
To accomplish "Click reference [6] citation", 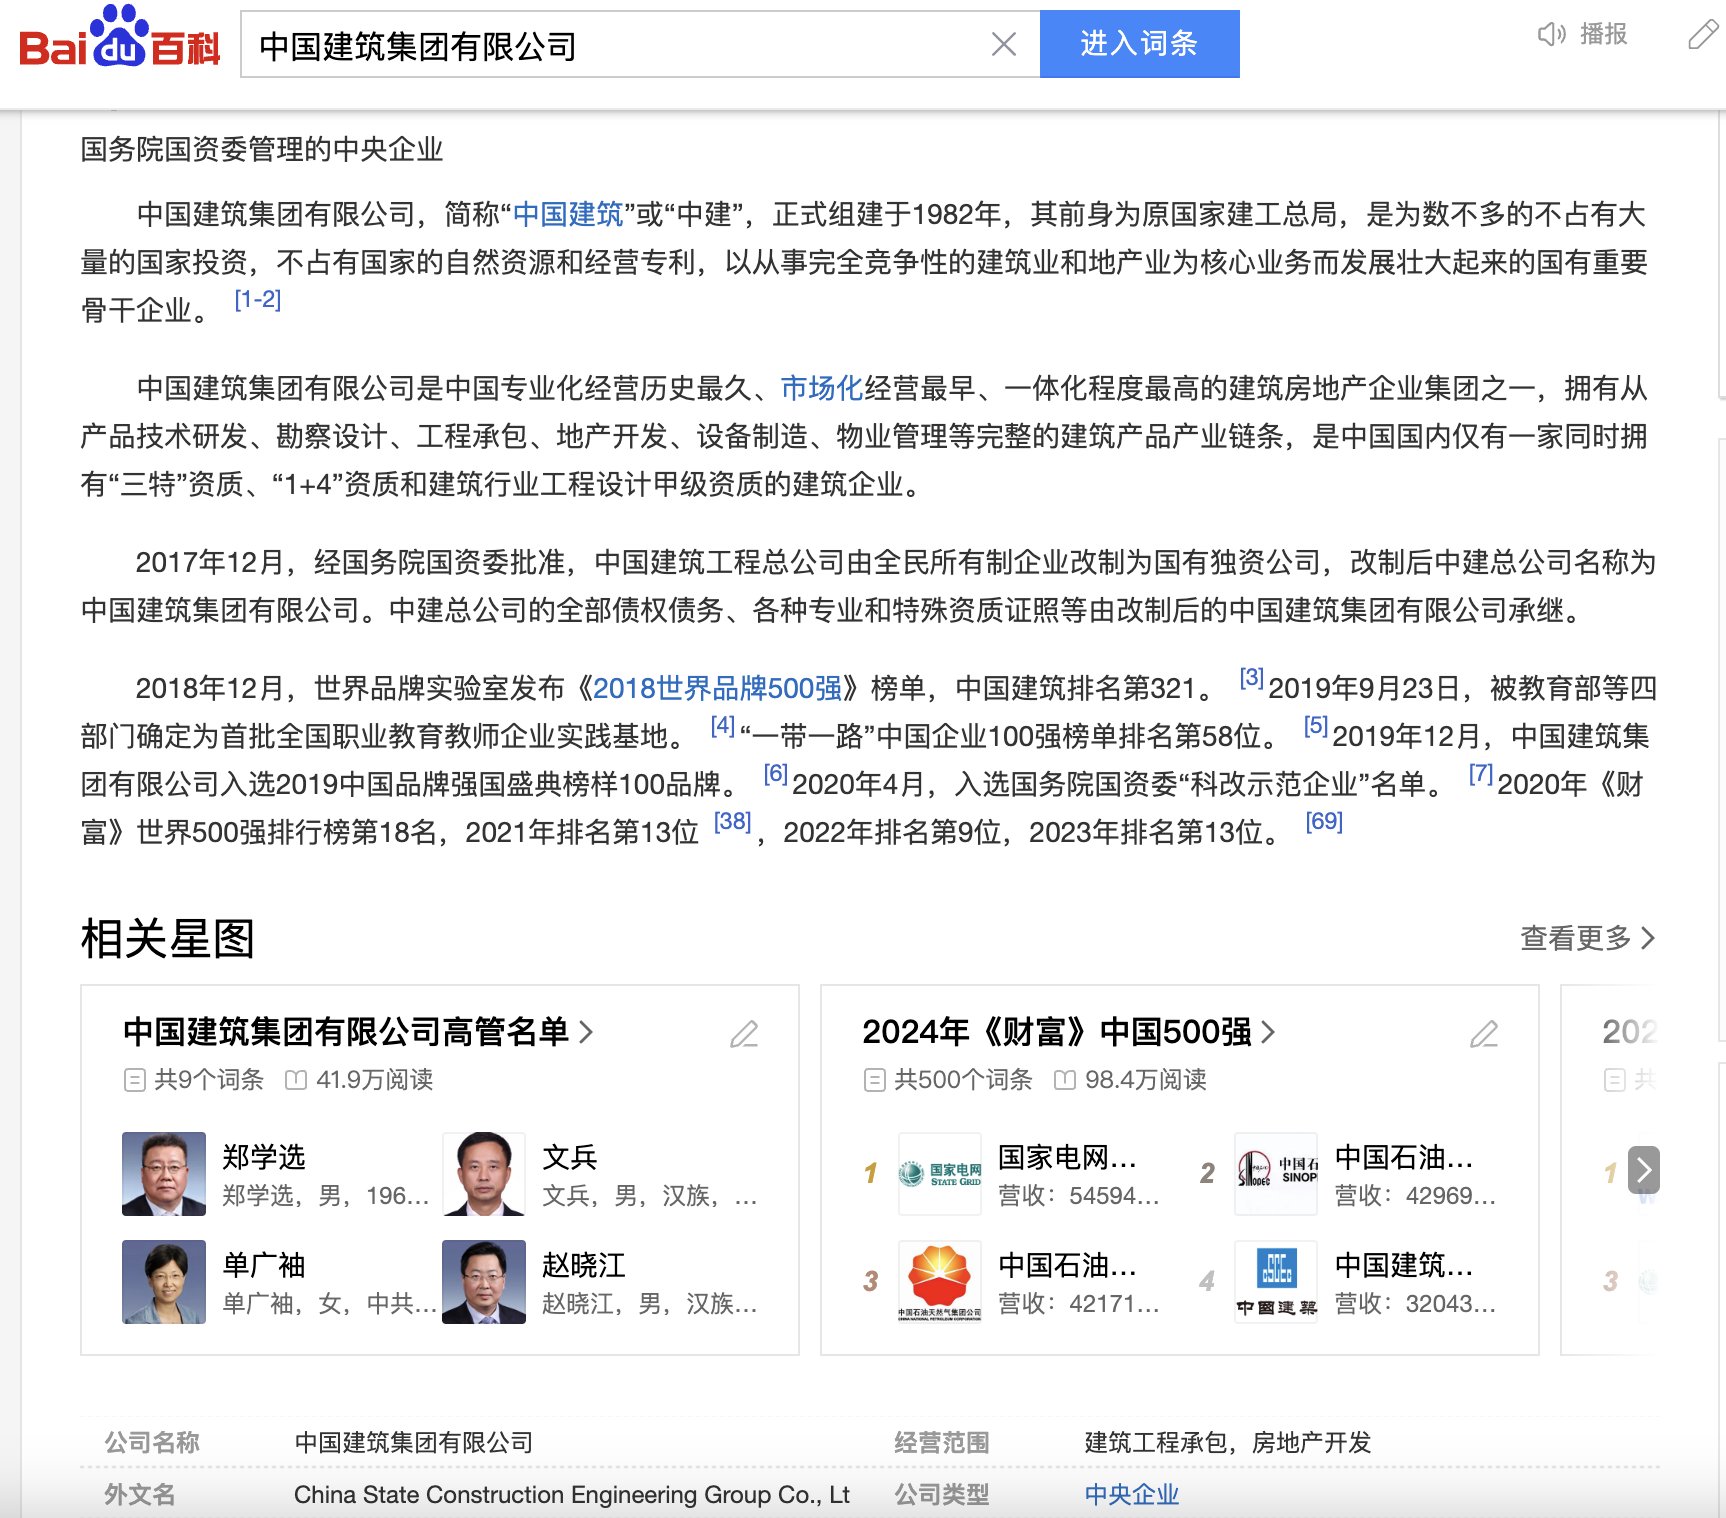I will (x=776, y=774).
